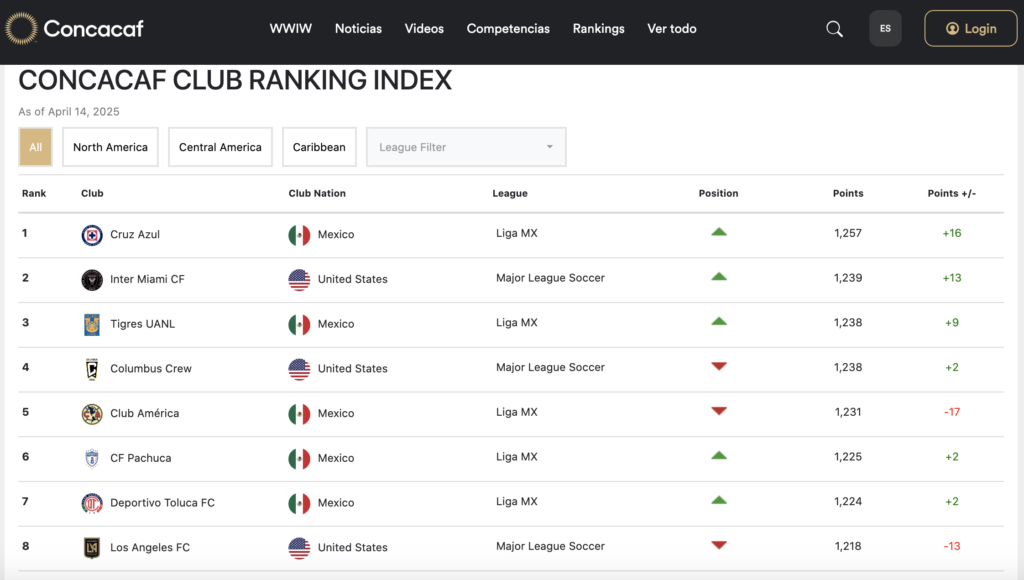The image size is (1024, 580).
Task: Open the Rankings menu item
Action: pyautogui.click(x=598, y=29)
